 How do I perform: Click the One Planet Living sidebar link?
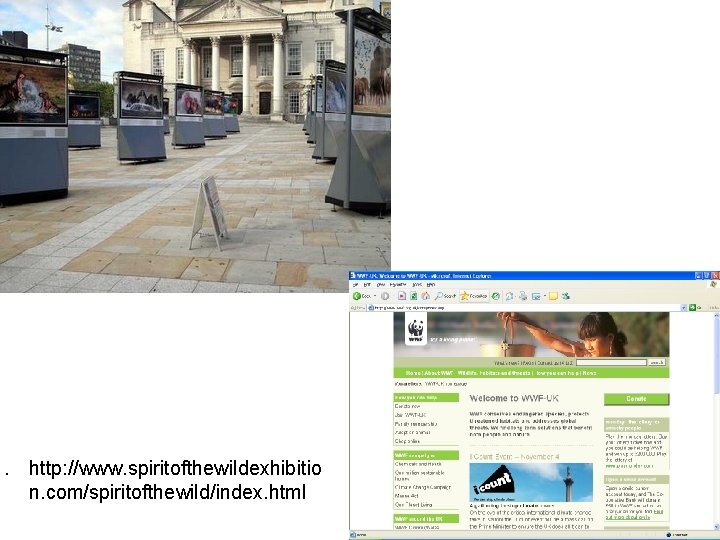tap(414, 505)
